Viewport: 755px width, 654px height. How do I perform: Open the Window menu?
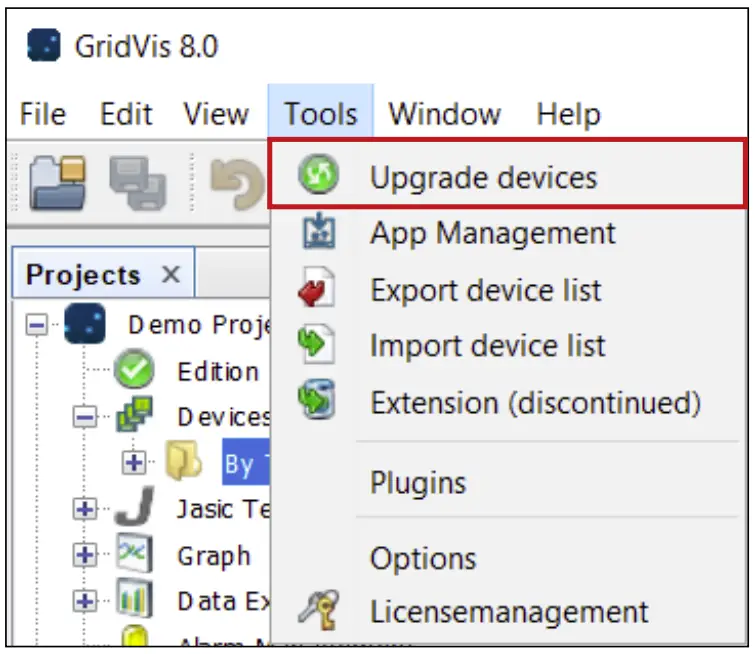click(x=444, y=114)
